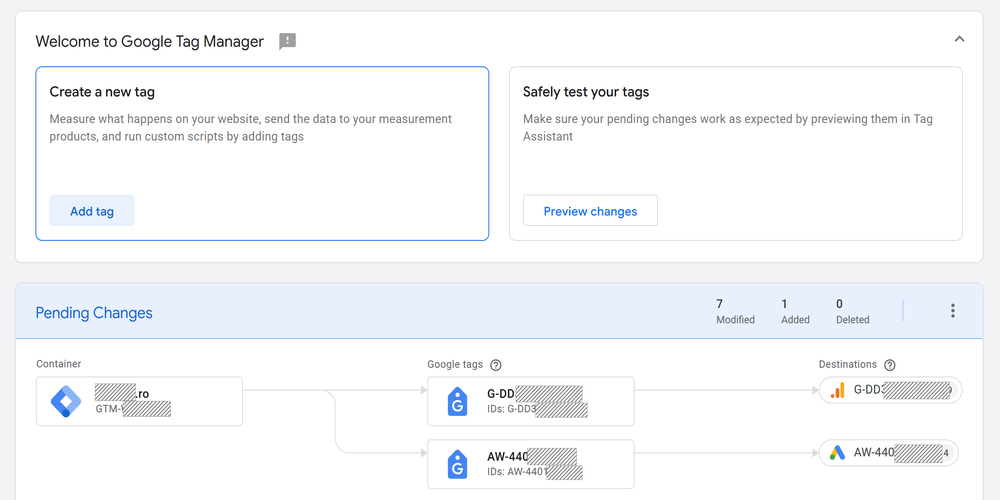Click the help icon next to Google tags
Screen dimensions: 1000x500
tap(496, 365)
